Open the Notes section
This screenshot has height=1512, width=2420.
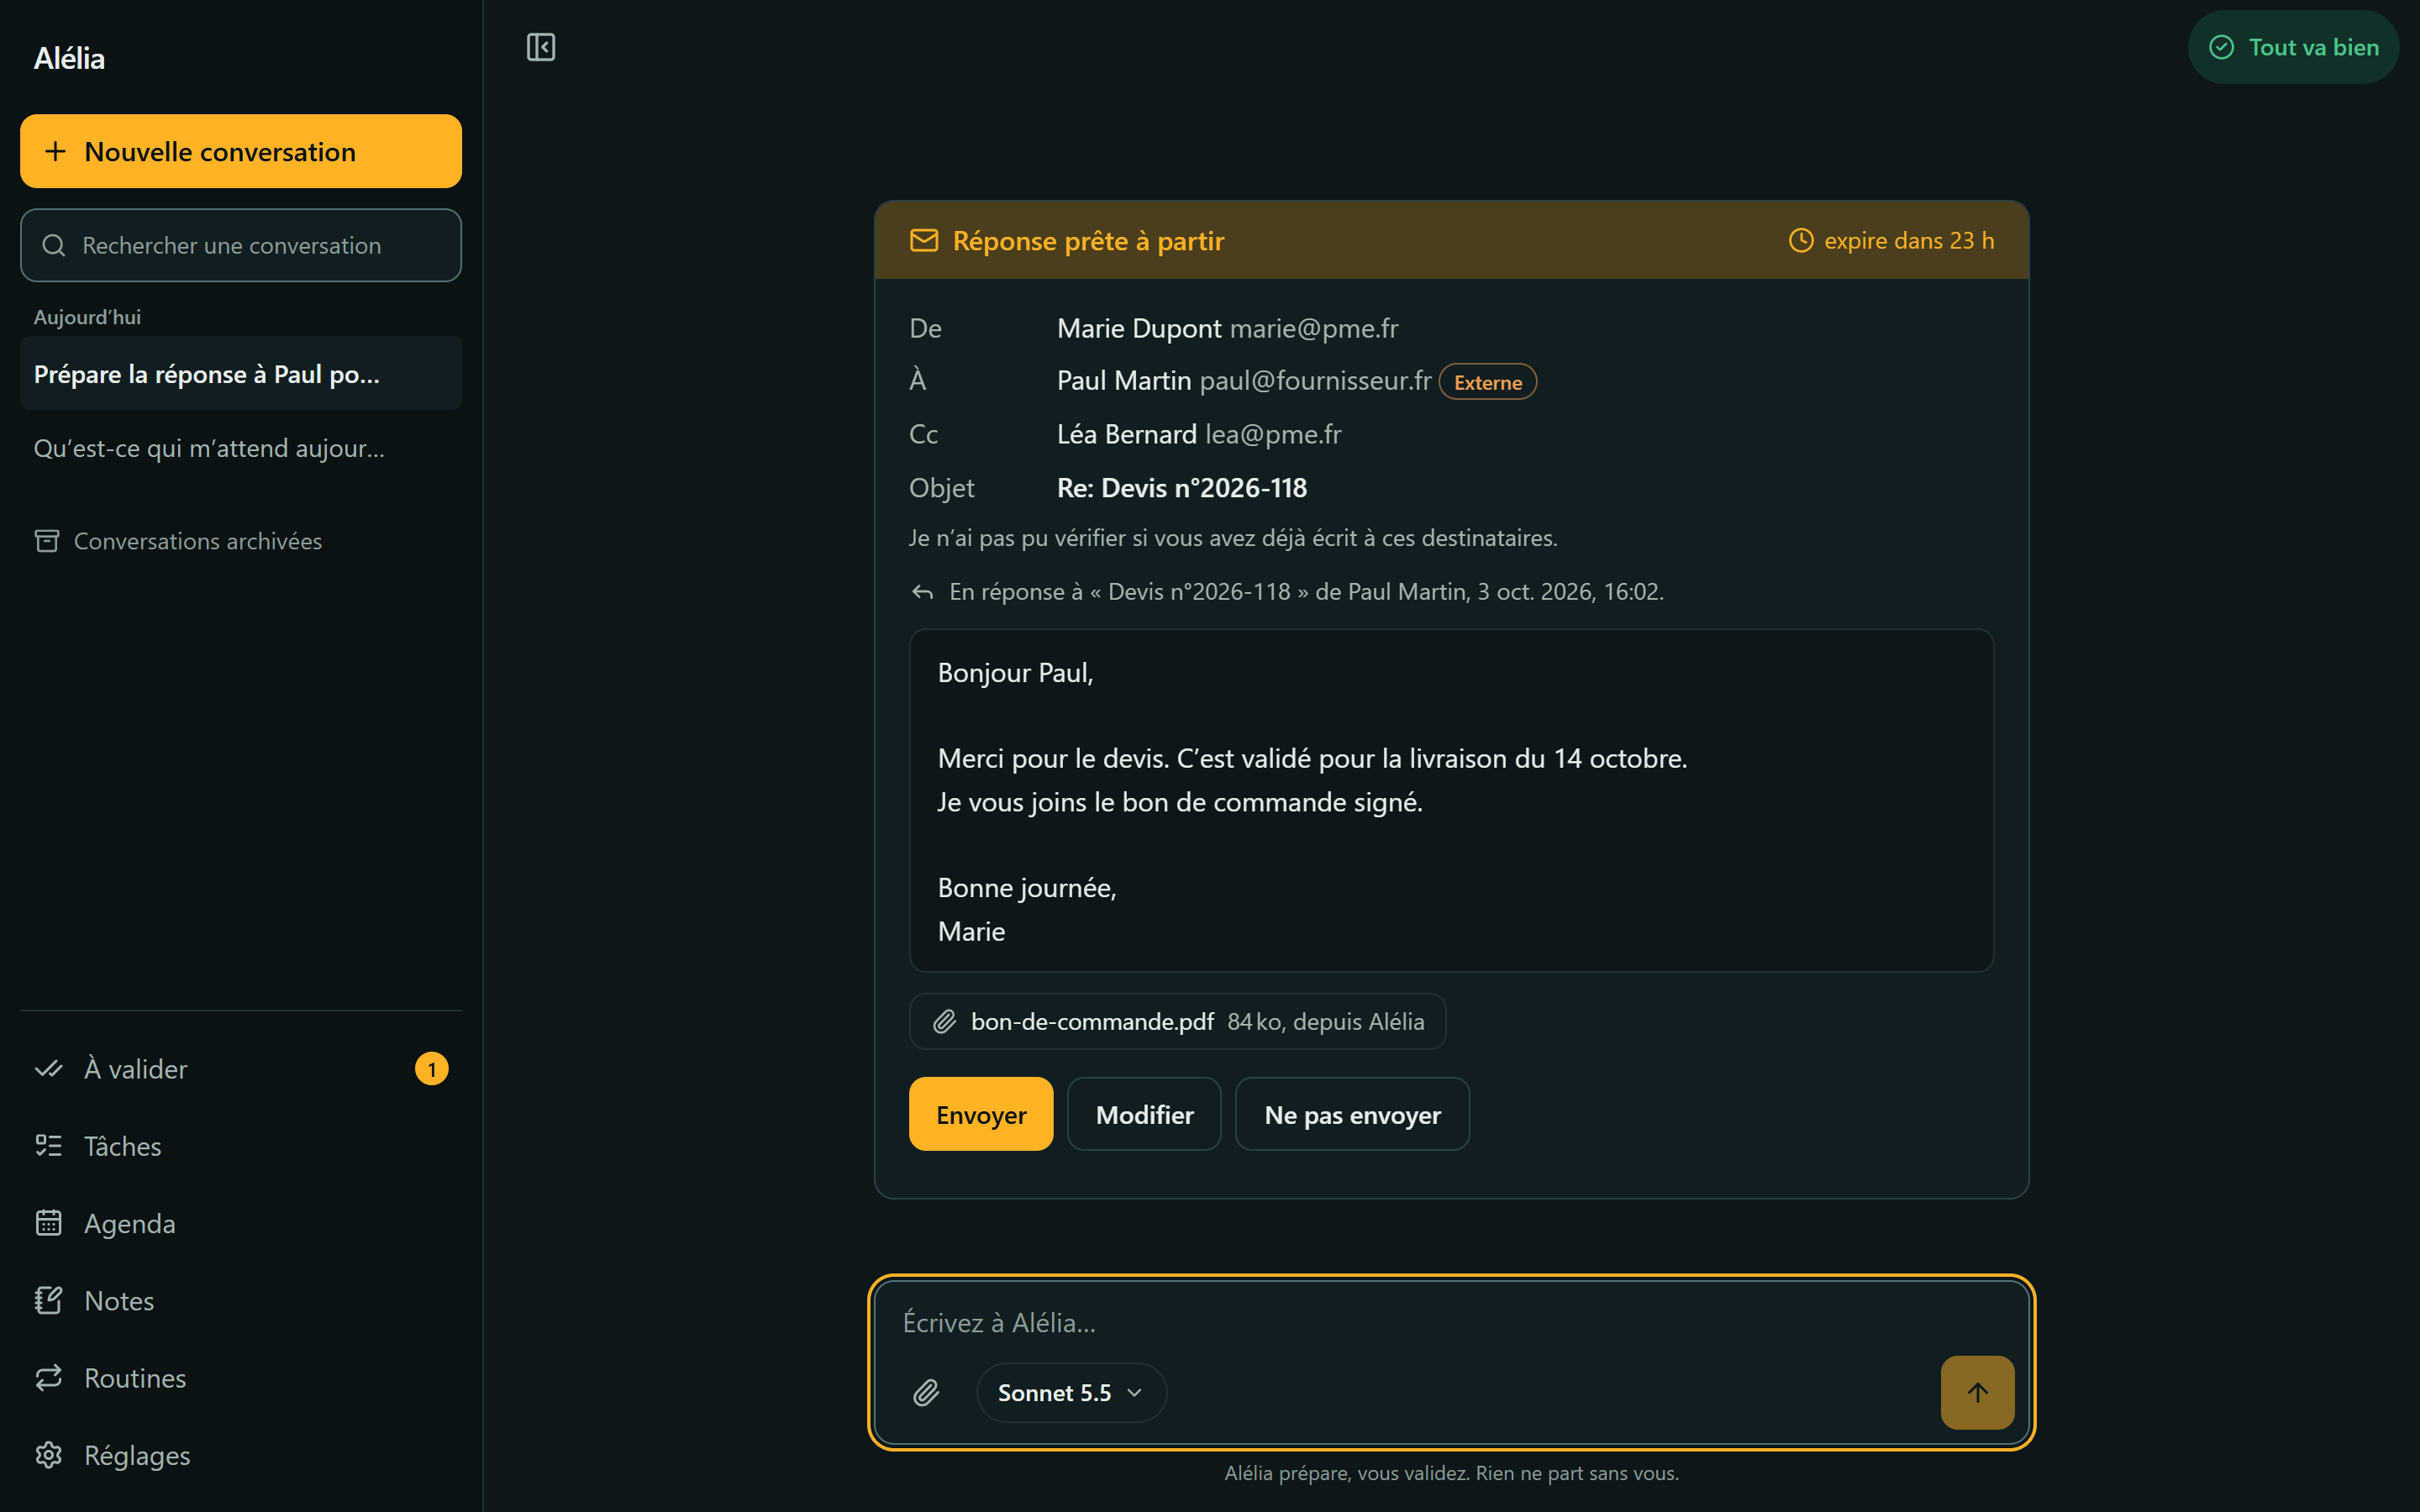point(241,1300)
